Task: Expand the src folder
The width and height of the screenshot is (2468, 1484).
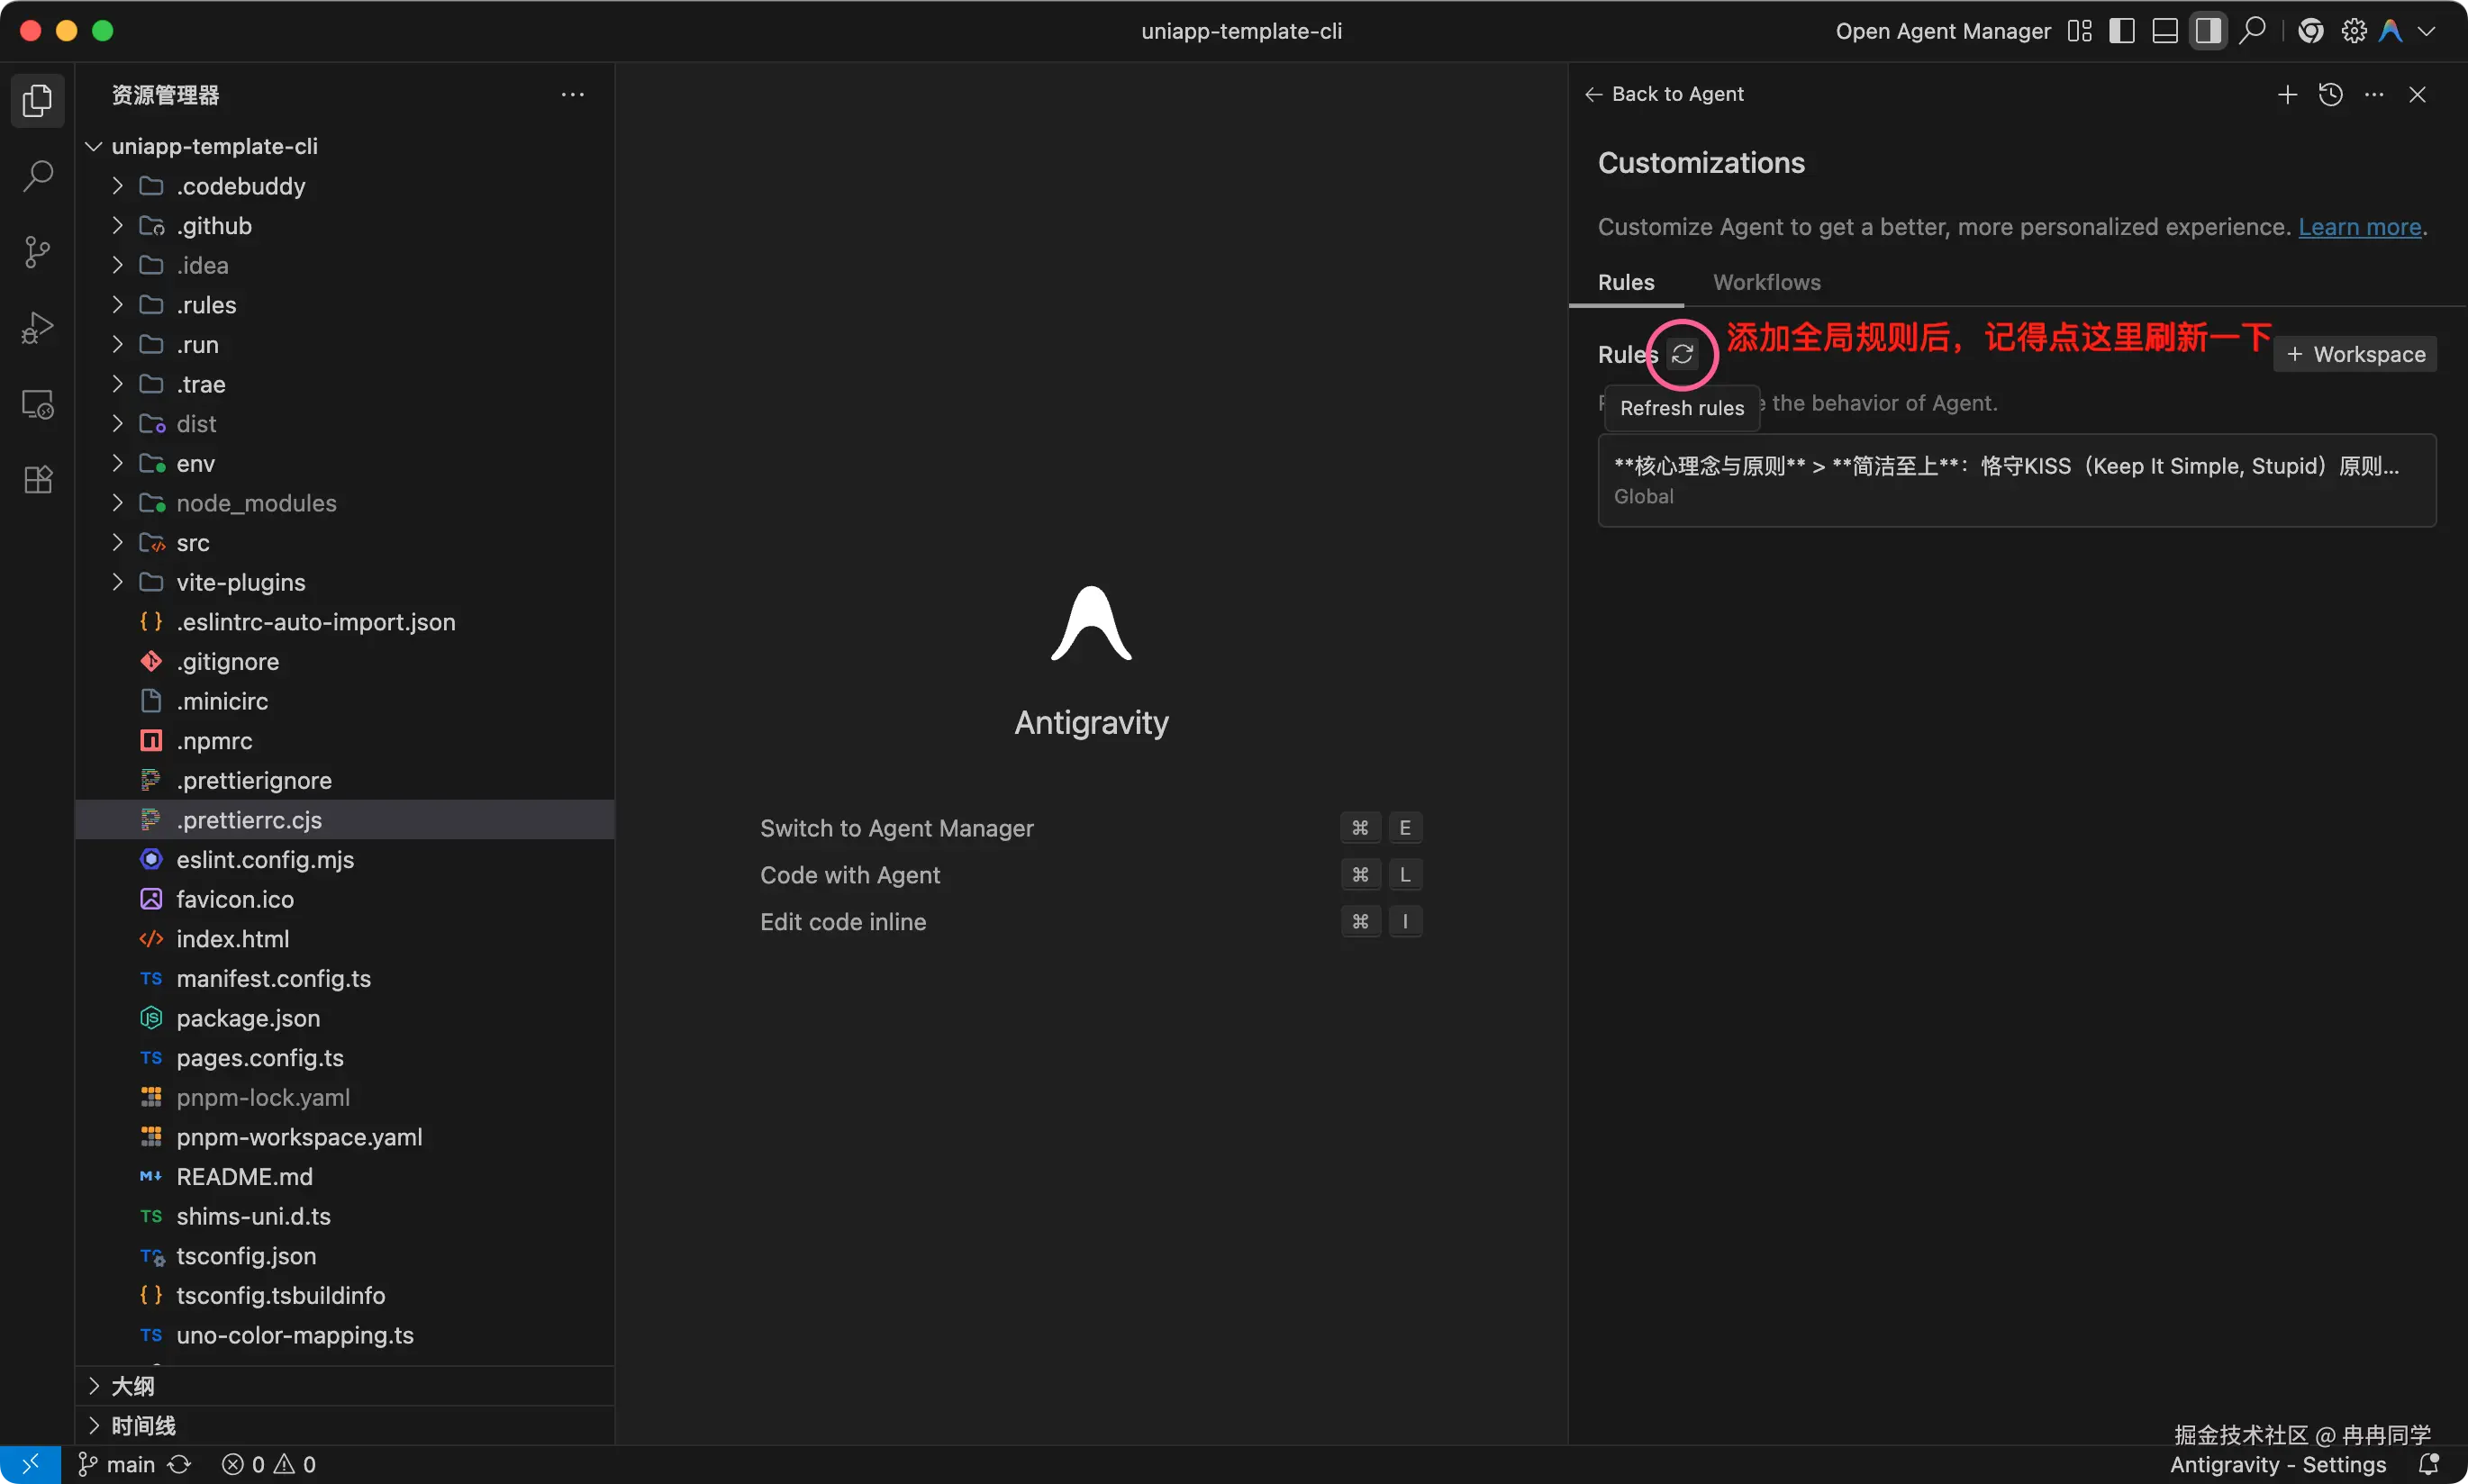Action: (193, 543)
